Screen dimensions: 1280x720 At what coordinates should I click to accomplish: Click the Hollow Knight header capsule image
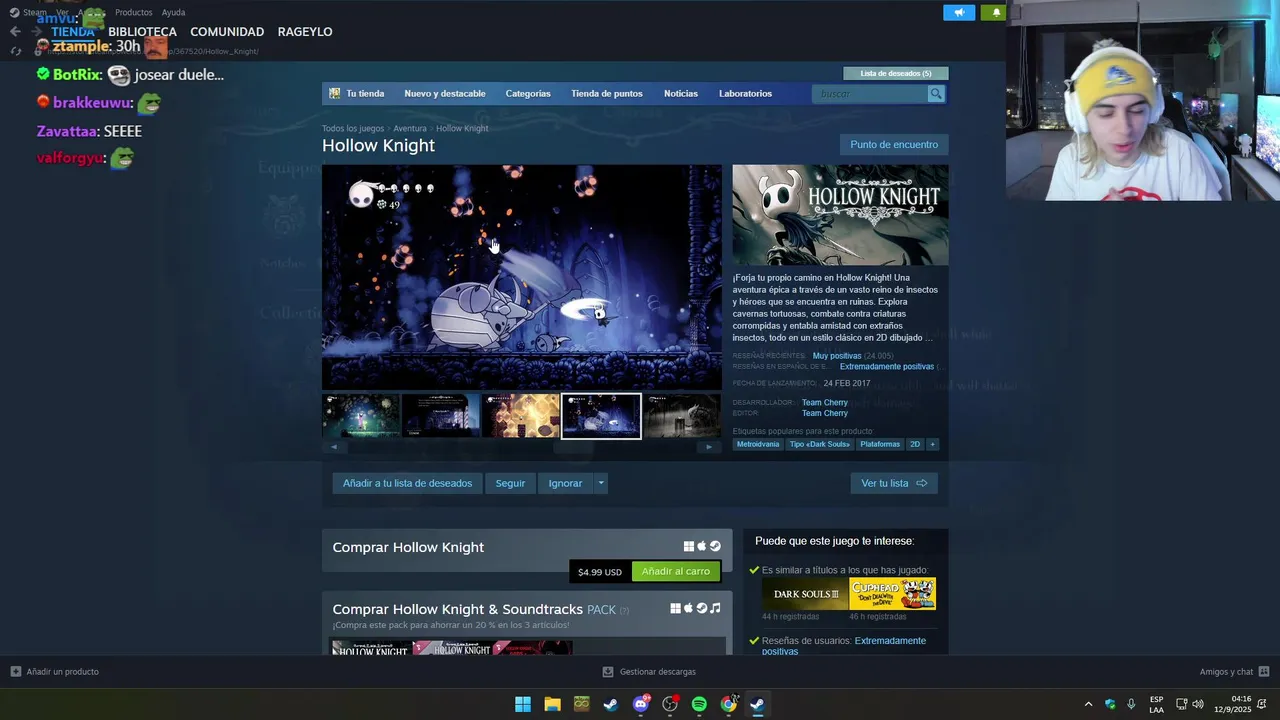click(x=840, y=215)
